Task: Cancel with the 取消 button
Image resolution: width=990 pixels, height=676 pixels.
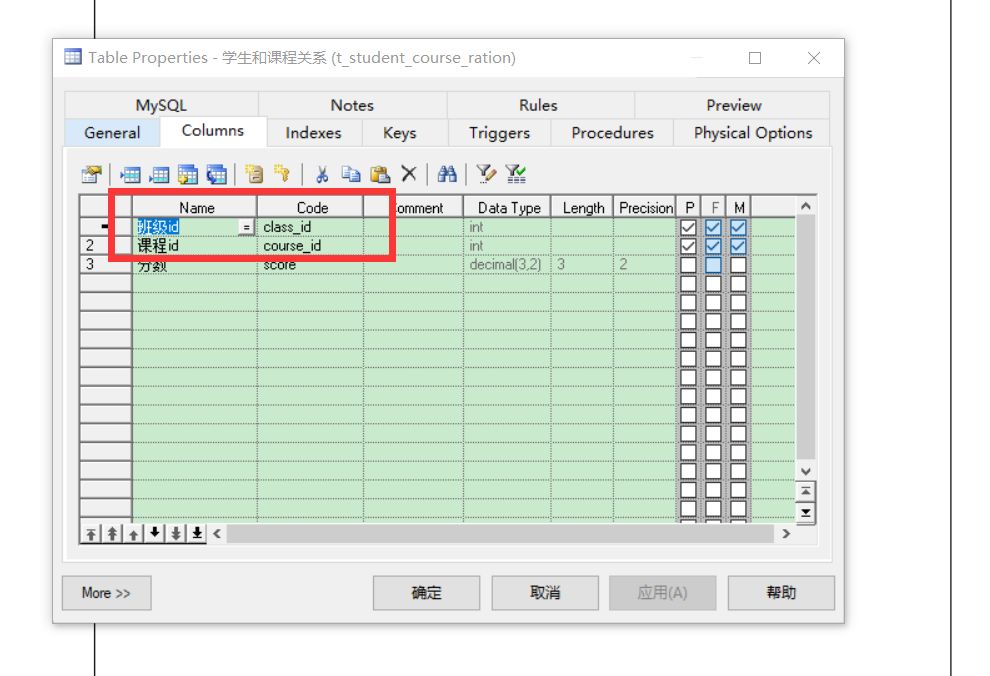Action: [545, 593]
